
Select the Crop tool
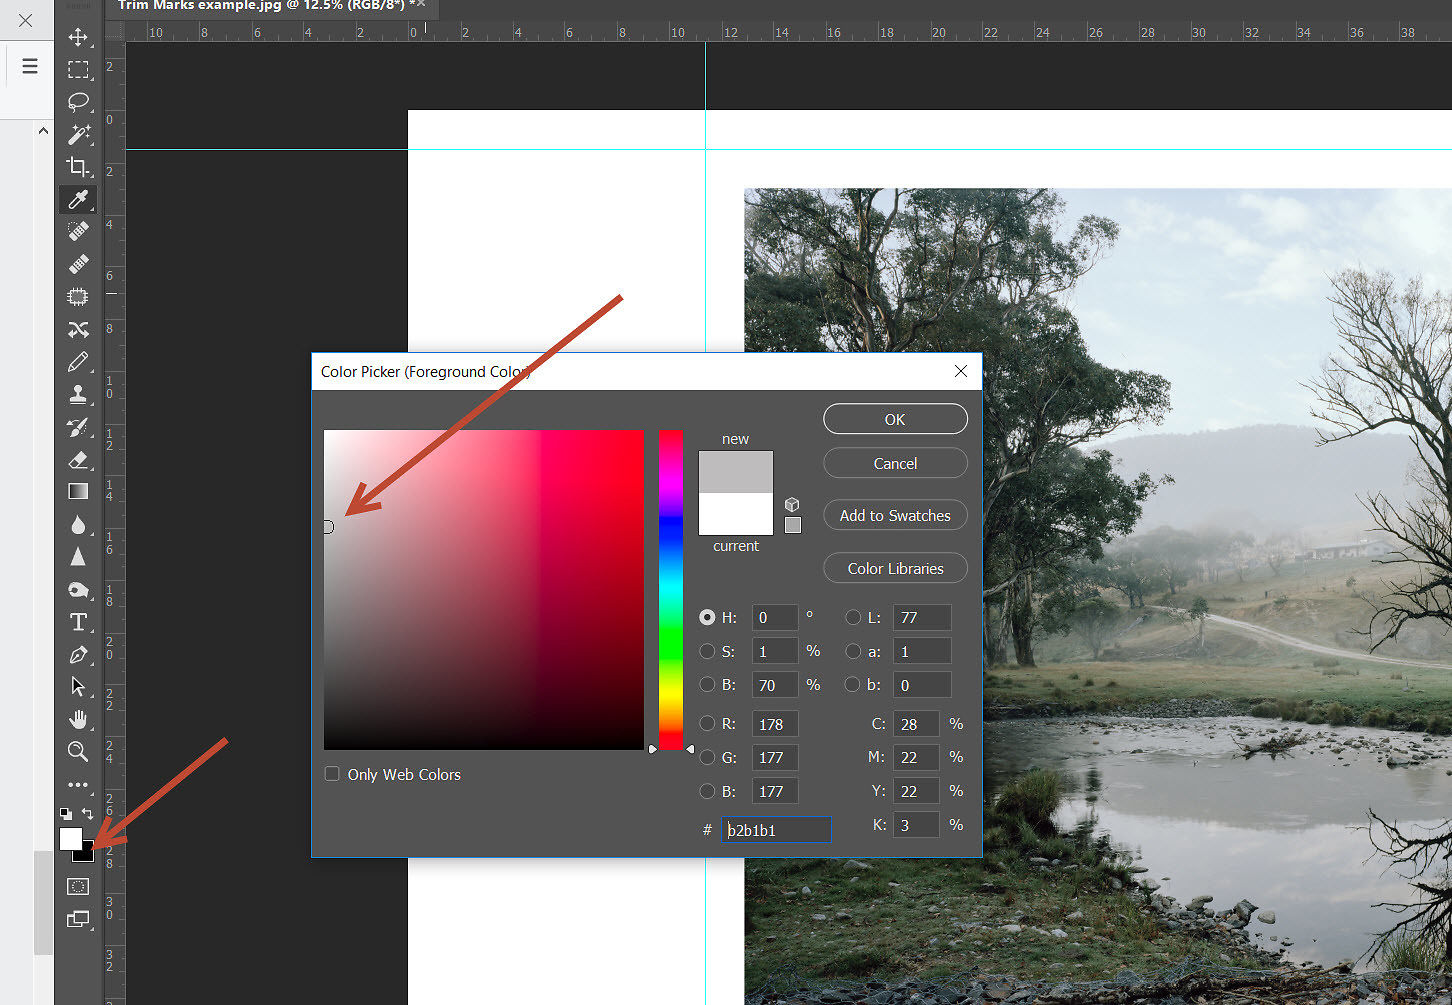pyautogui.click(x=78, y=167)
